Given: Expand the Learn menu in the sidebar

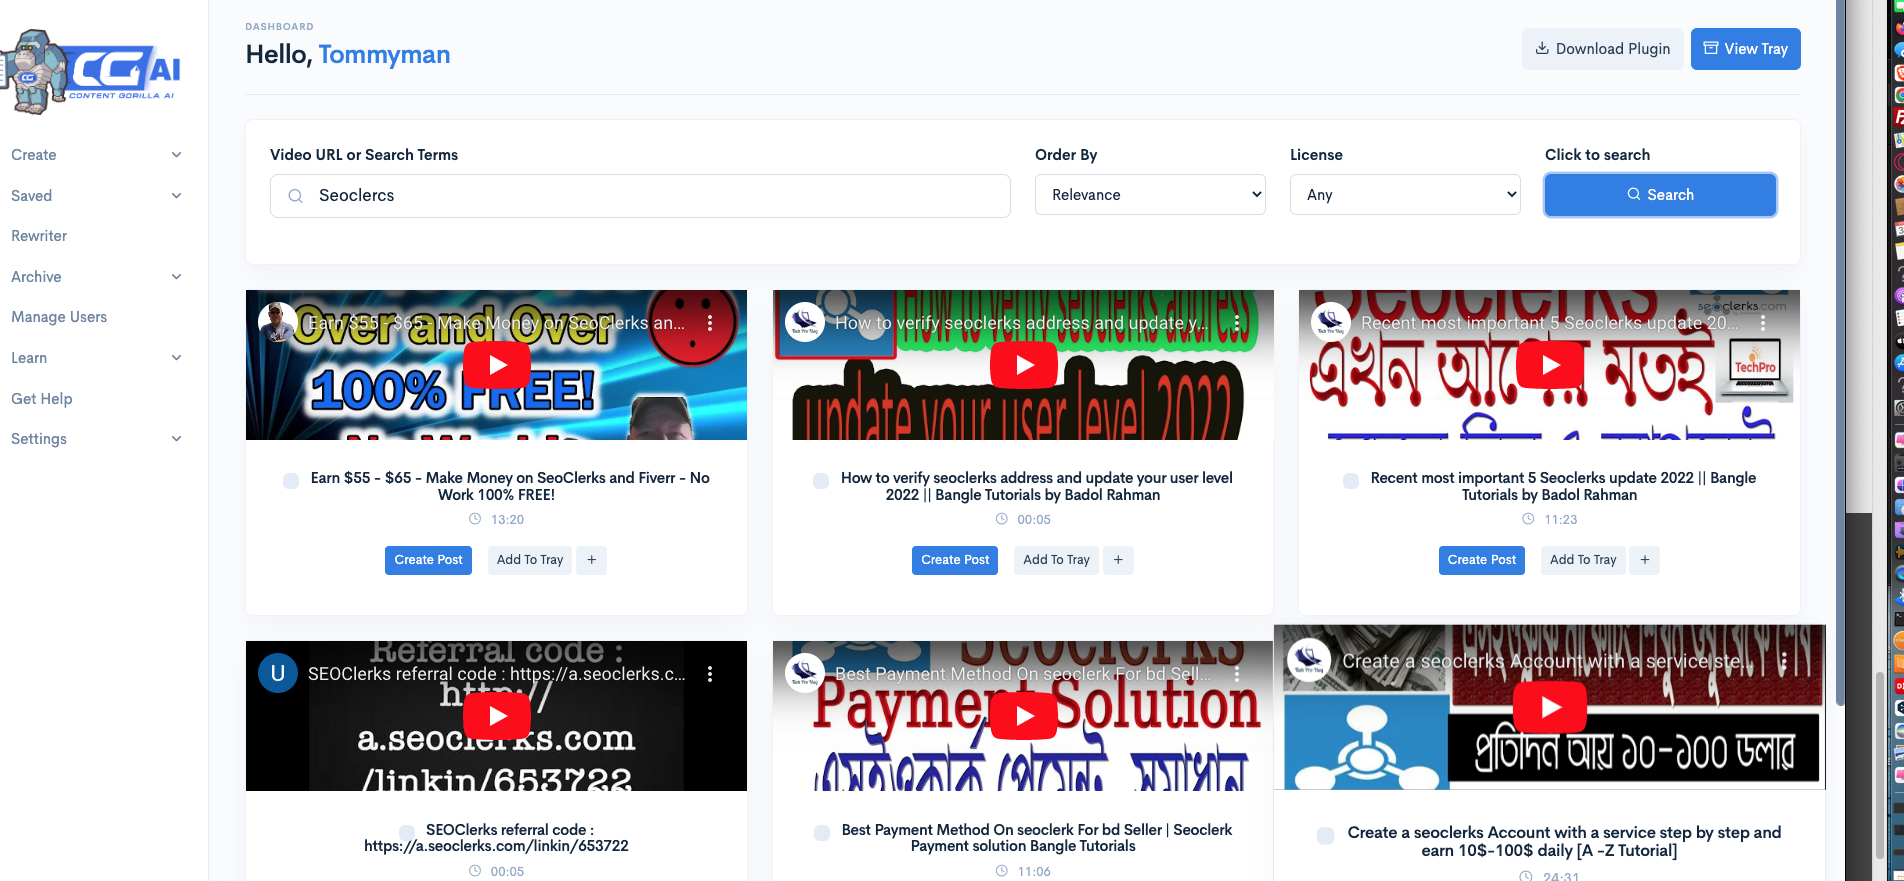Looking at the screenshot, I should point(96,358).
